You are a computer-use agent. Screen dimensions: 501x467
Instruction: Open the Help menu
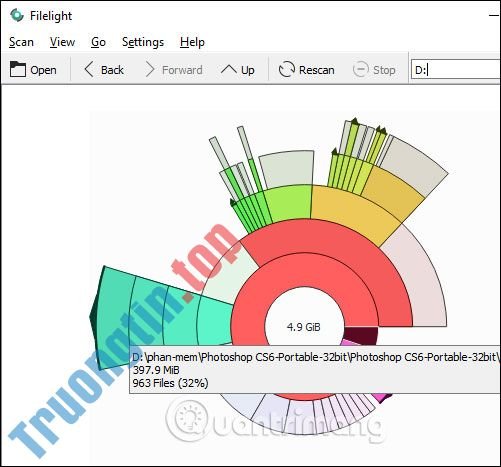[192, 42]
